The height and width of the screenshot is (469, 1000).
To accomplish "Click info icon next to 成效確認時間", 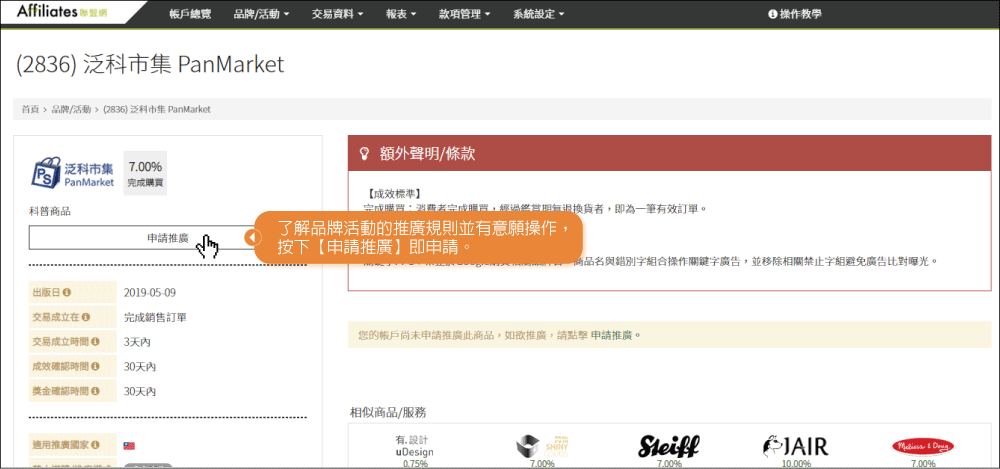I will [95, 366].
